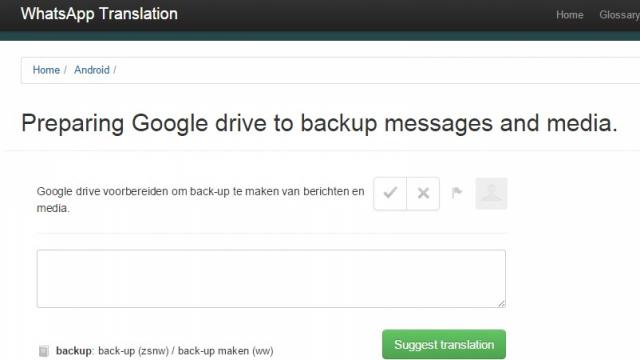Focus the empty translation text box

point(271,279)
